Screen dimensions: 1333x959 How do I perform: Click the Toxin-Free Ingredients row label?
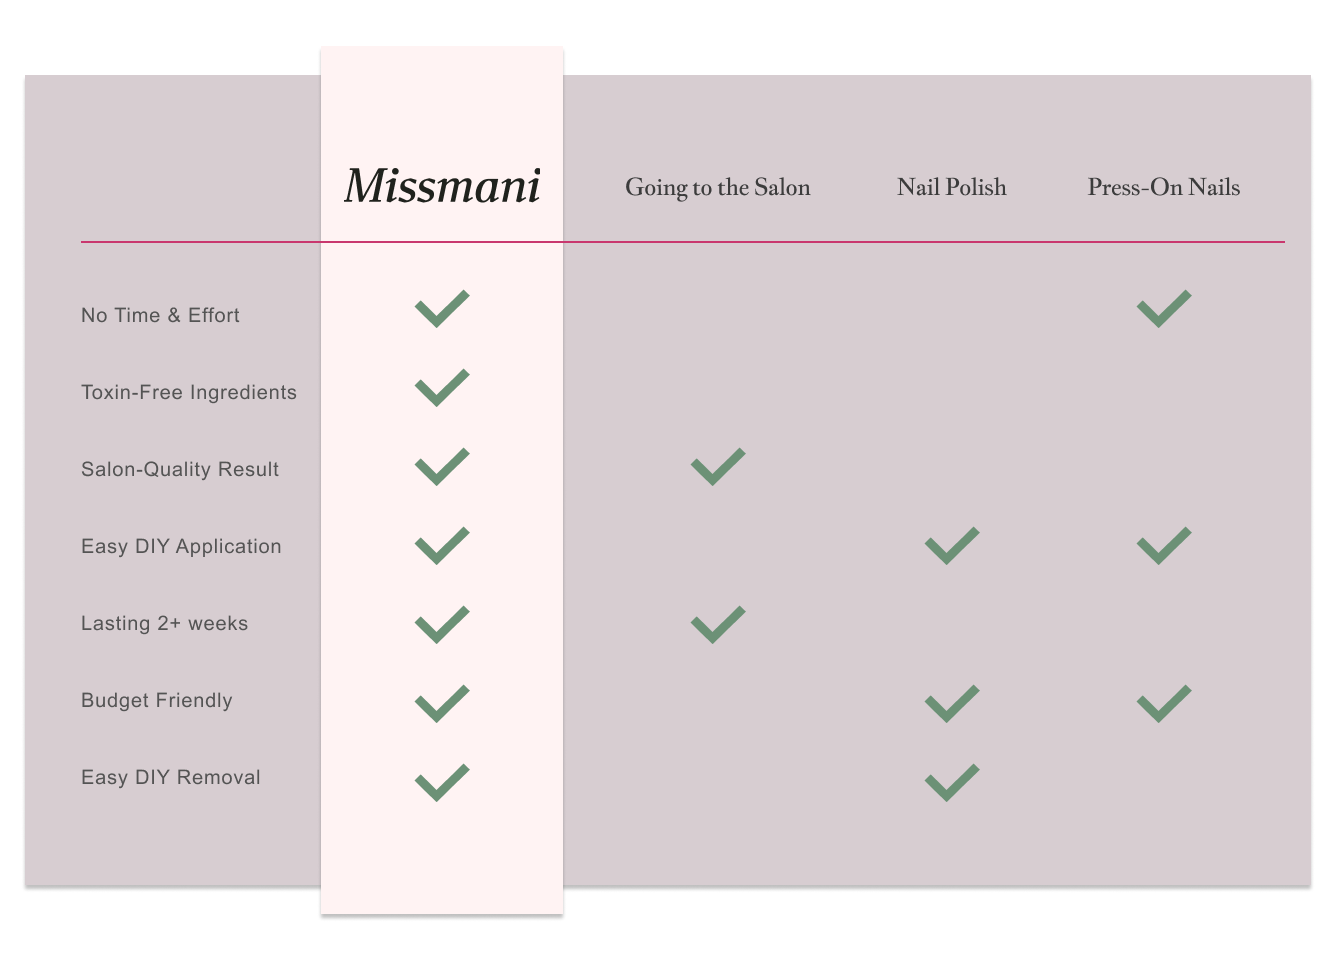[189, 392]
